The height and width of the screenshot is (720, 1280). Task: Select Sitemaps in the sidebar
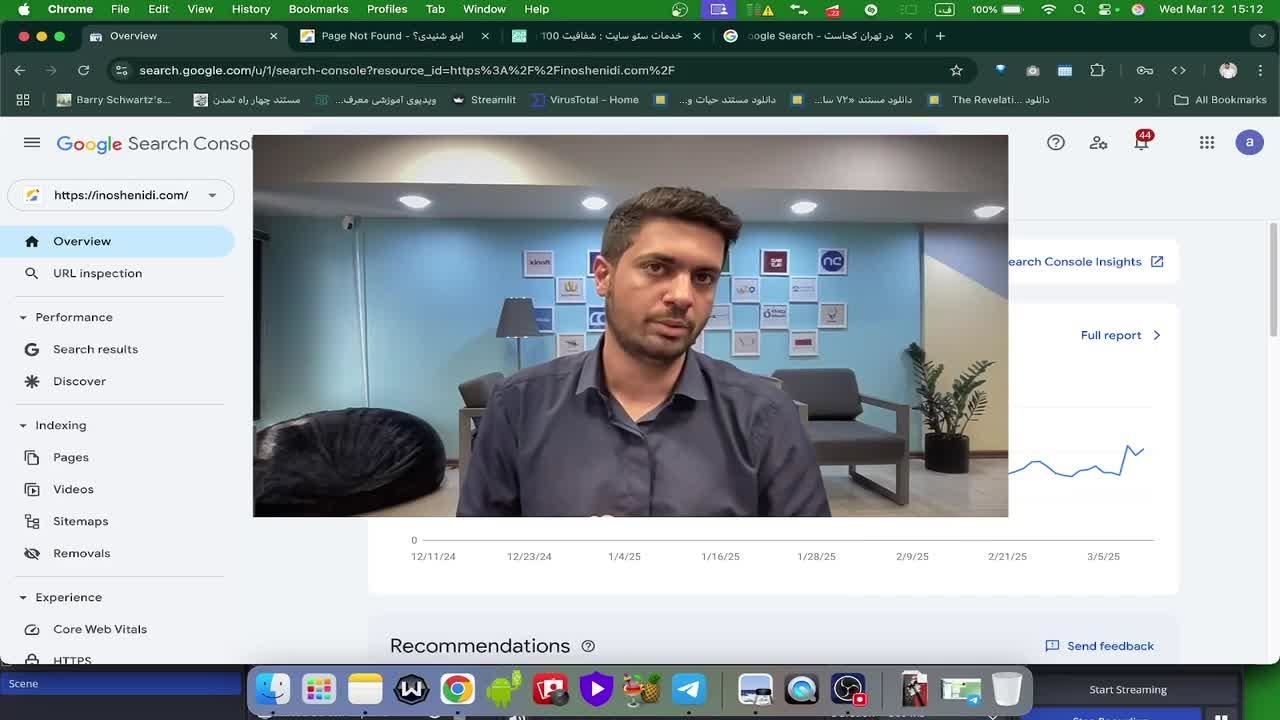80,521
